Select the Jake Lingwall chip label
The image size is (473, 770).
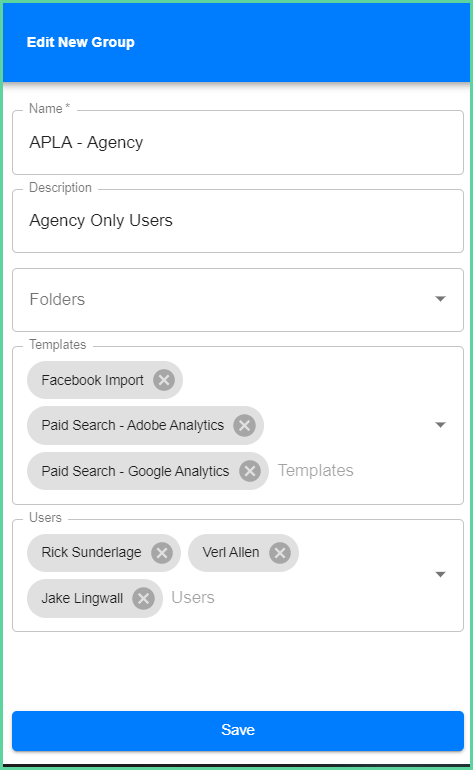tap(82, 598)
